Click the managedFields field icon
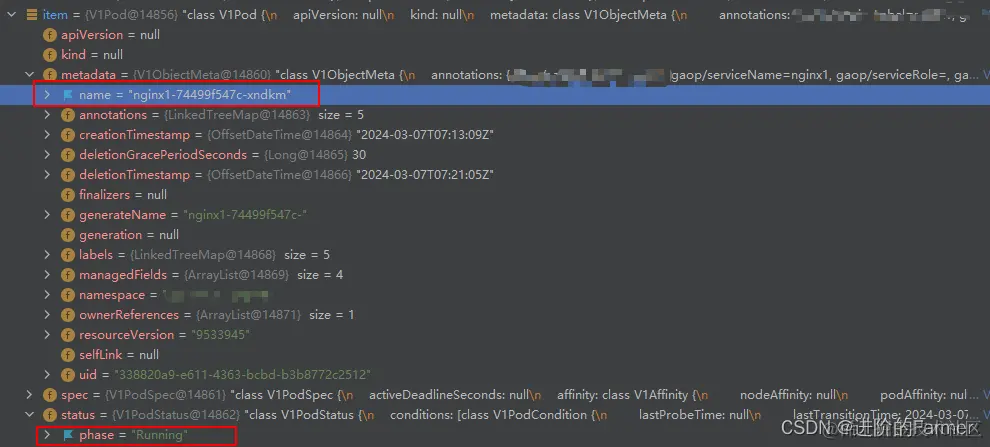Image resolution: width=990 pixels, height=447 pixels. point(68,275)
